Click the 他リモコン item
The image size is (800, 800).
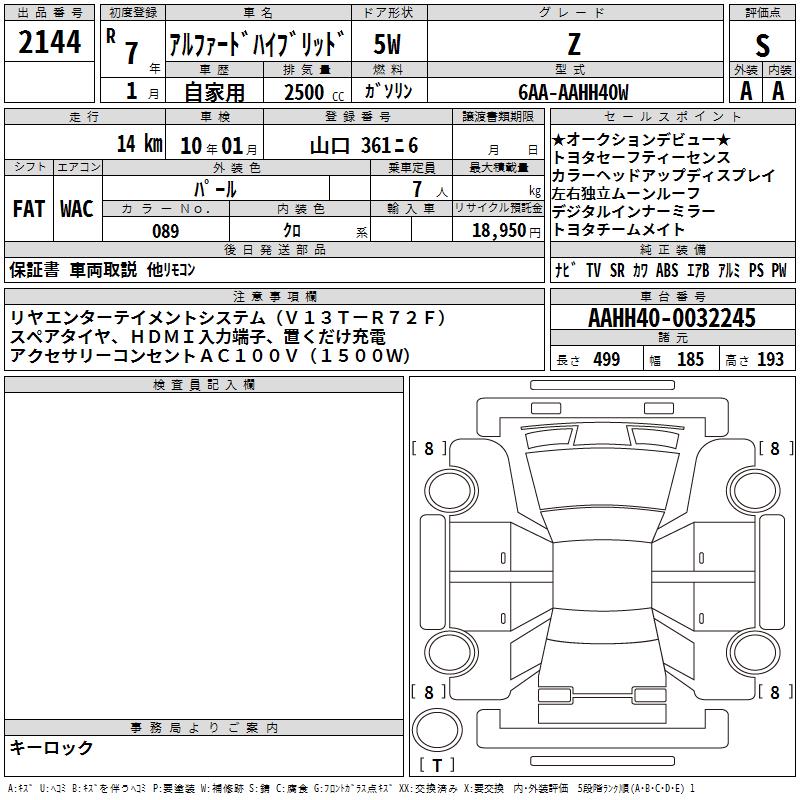tap(171, 269)
